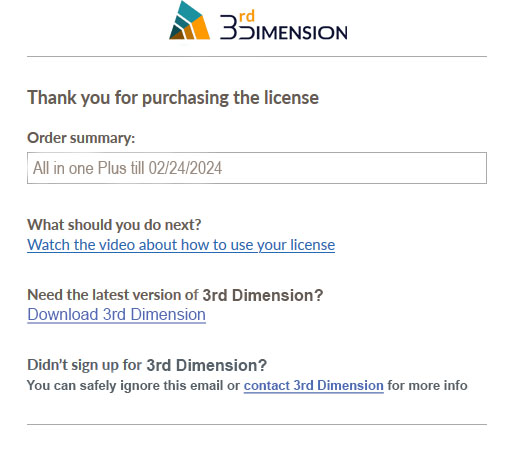Click the 'Need the latest version of' heading text
Image resolution: width=516 pixels, height=449 pixels.
113,295
